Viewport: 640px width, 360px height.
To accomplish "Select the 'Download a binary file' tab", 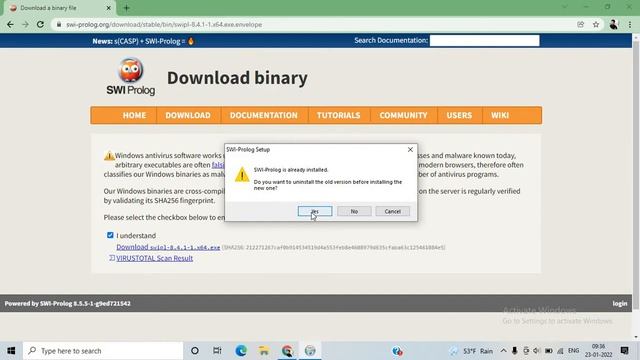I will [60, 8].
